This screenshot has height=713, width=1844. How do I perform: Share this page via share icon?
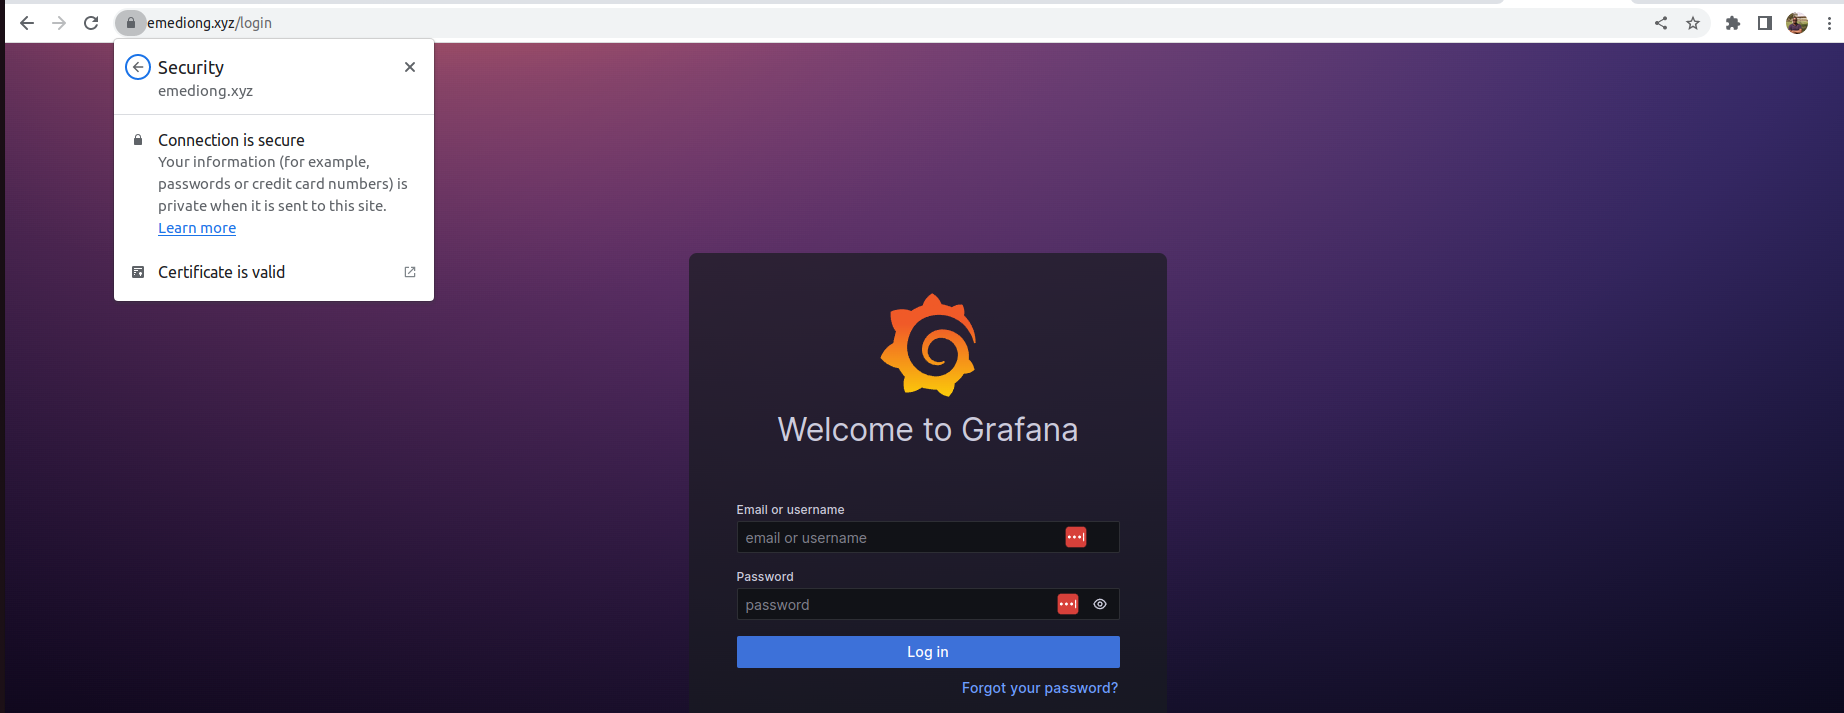1661,23
